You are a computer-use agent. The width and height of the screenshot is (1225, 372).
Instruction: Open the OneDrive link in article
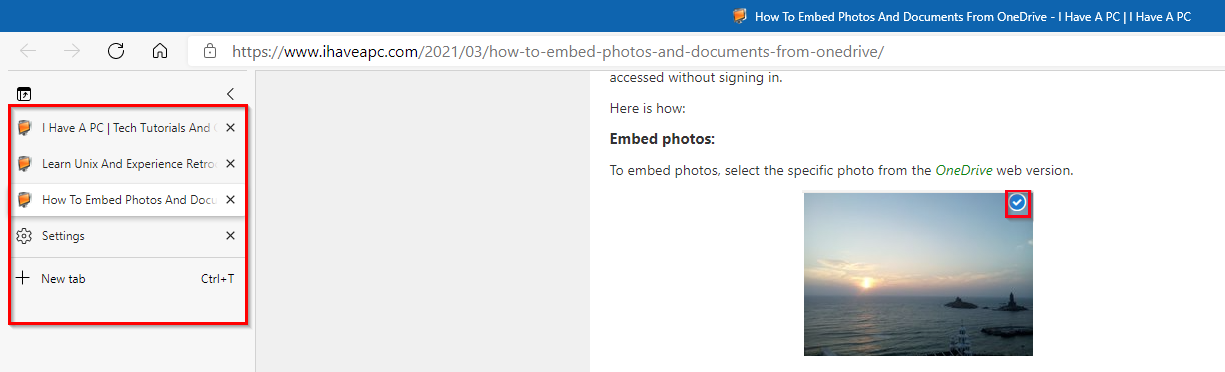point(964,170)
